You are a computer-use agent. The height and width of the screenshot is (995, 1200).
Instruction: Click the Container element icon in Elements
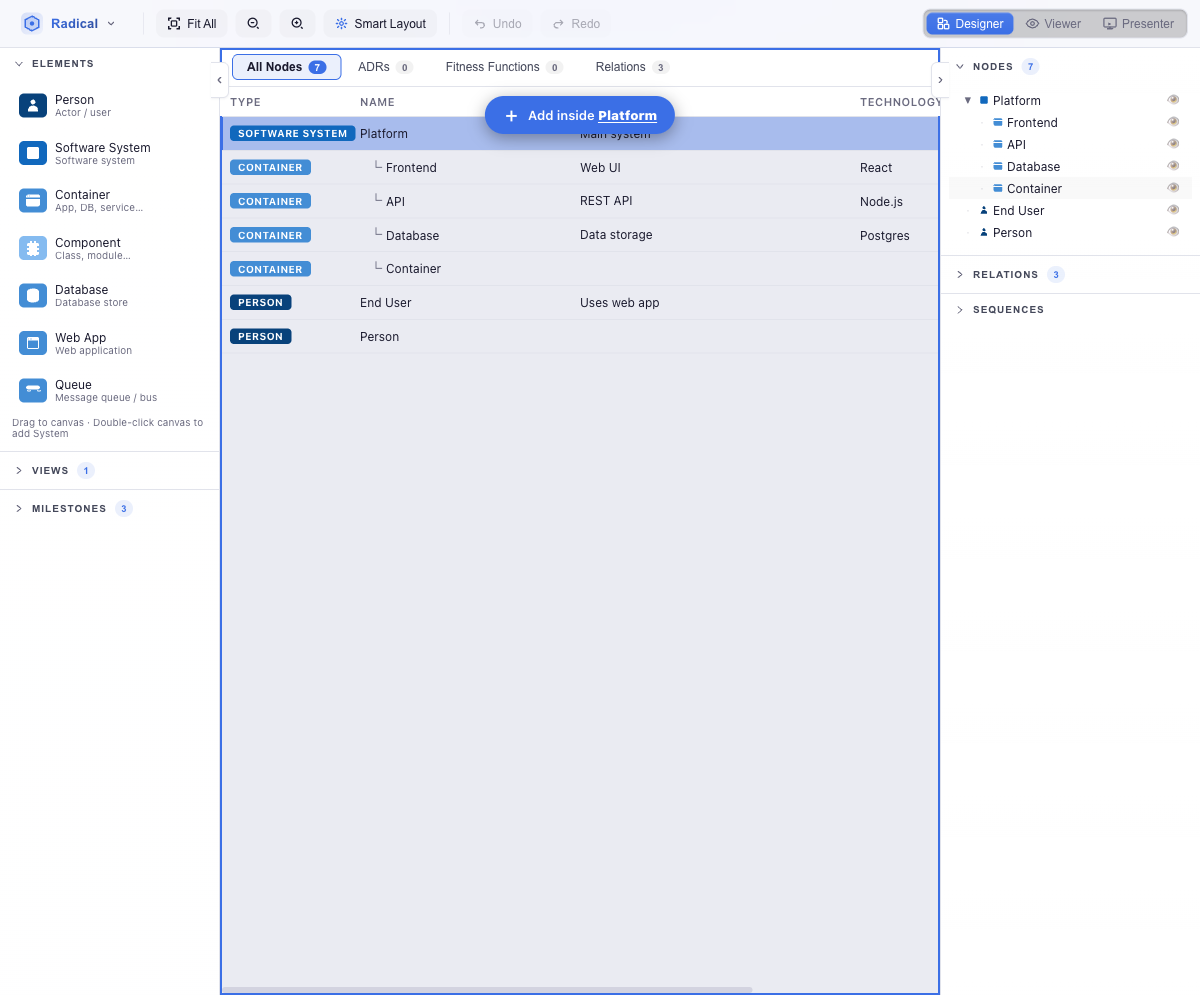point(33,200)
